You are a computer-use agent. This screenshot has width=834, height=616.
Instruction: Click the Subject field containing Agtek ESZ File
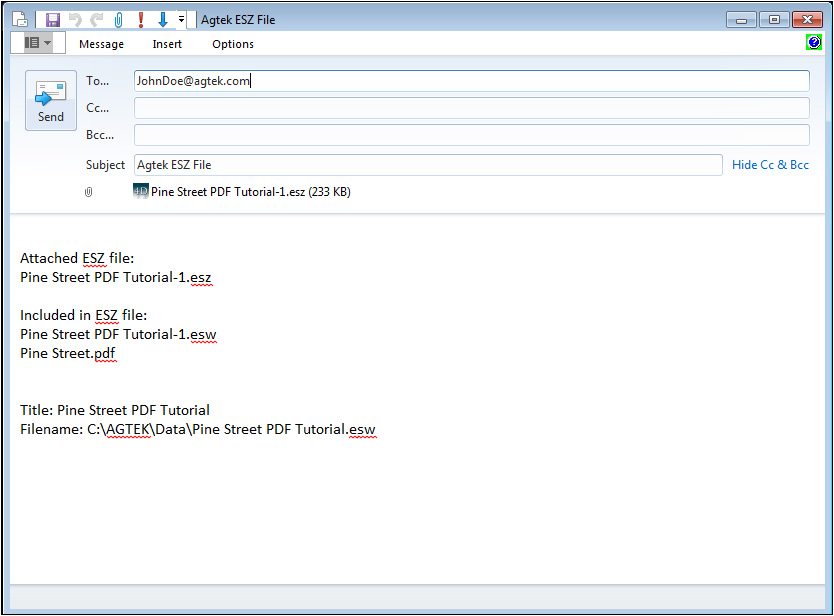coord(427,165)
